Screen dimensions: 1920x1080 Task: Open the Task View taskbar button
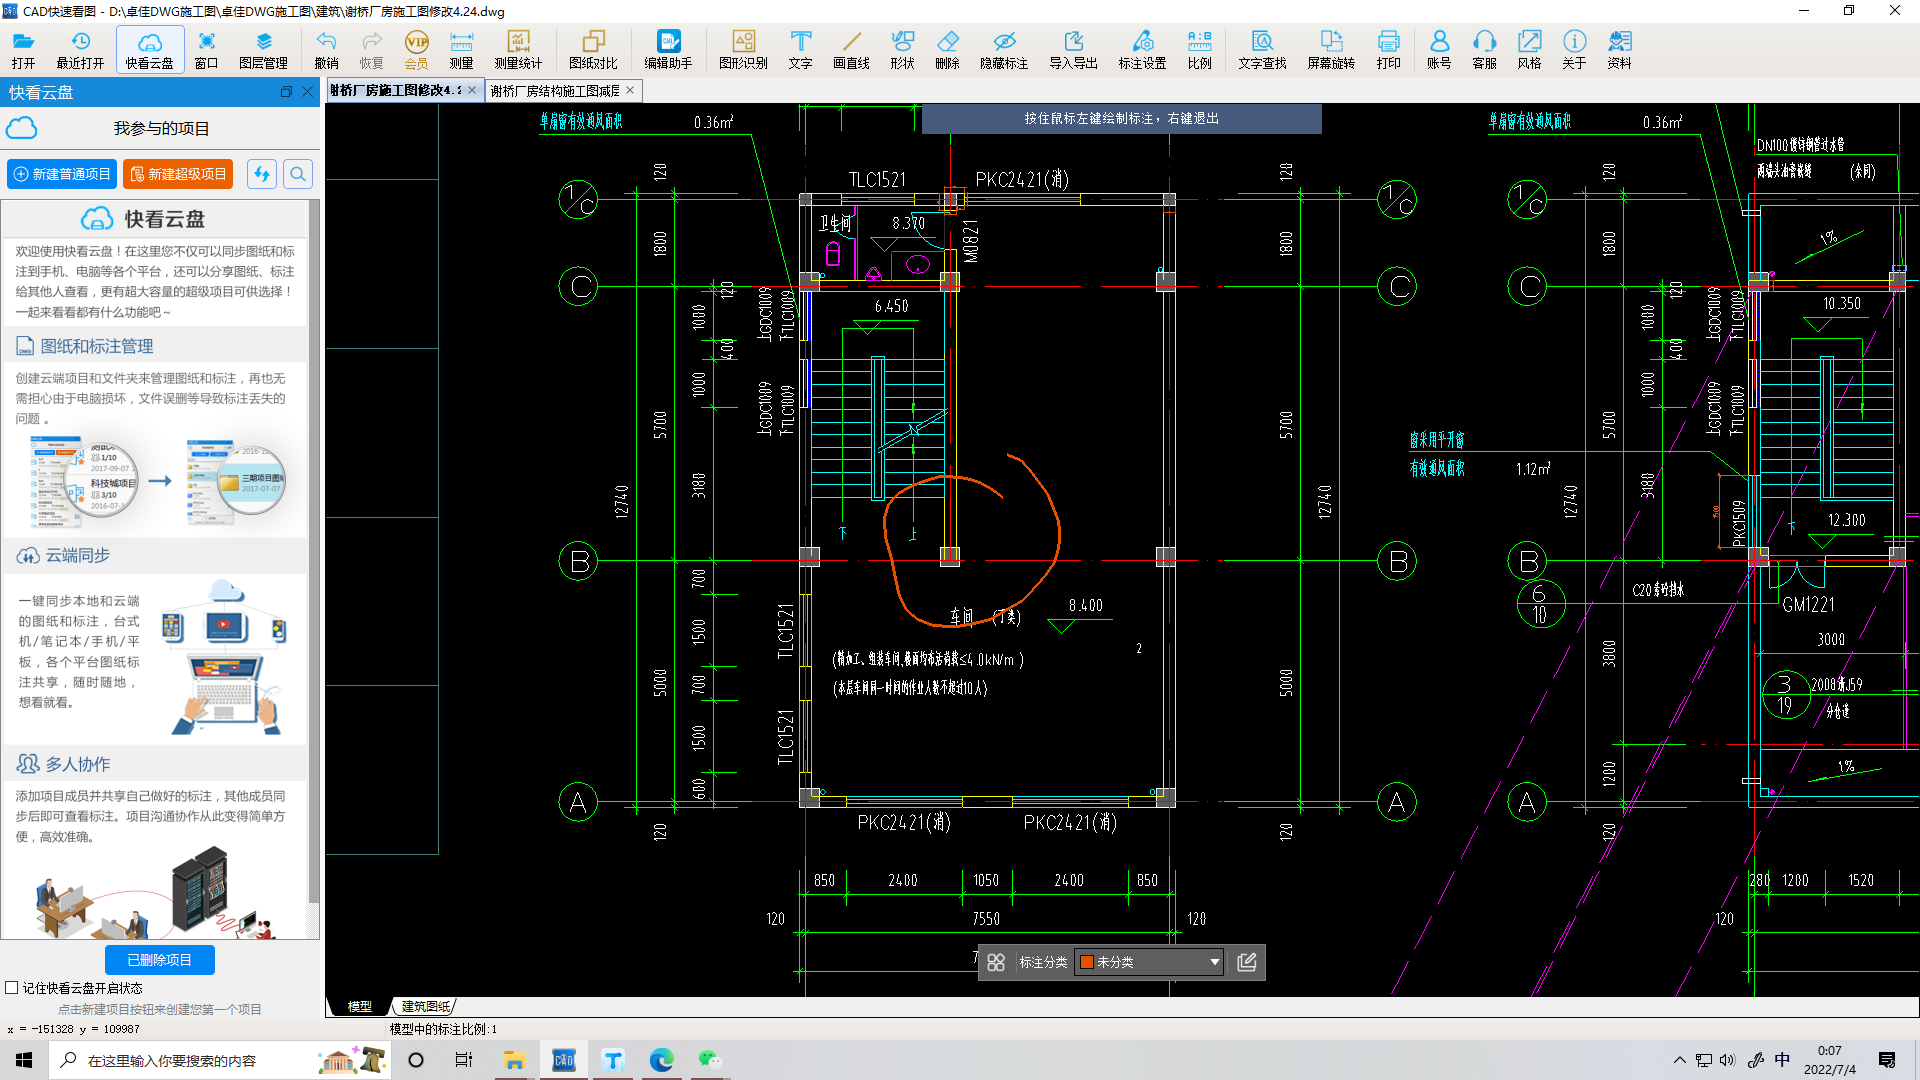click(464, 1060)
